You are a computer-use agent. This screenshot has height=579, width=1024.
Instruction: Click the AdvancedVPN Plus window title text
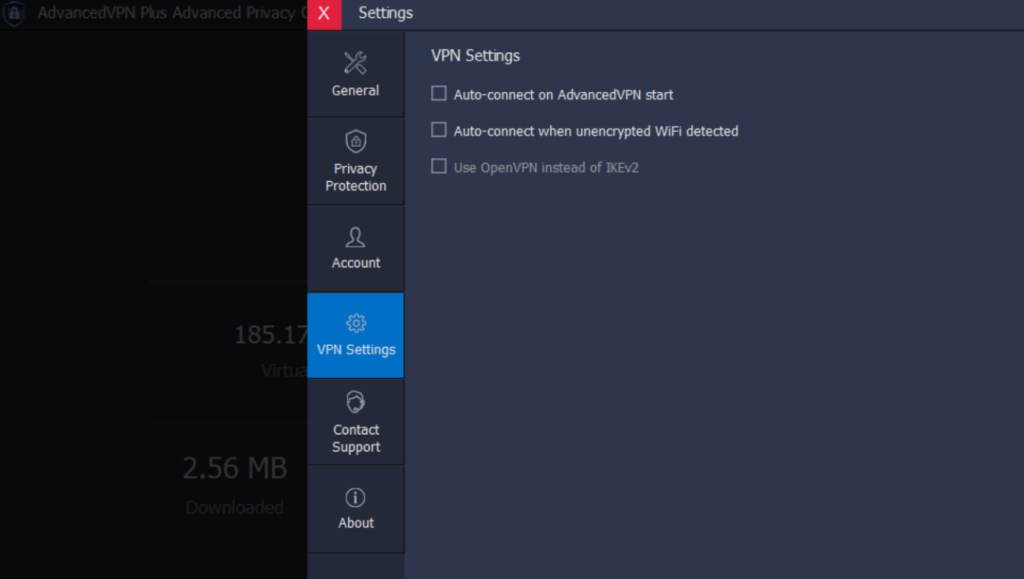(172, 13)
